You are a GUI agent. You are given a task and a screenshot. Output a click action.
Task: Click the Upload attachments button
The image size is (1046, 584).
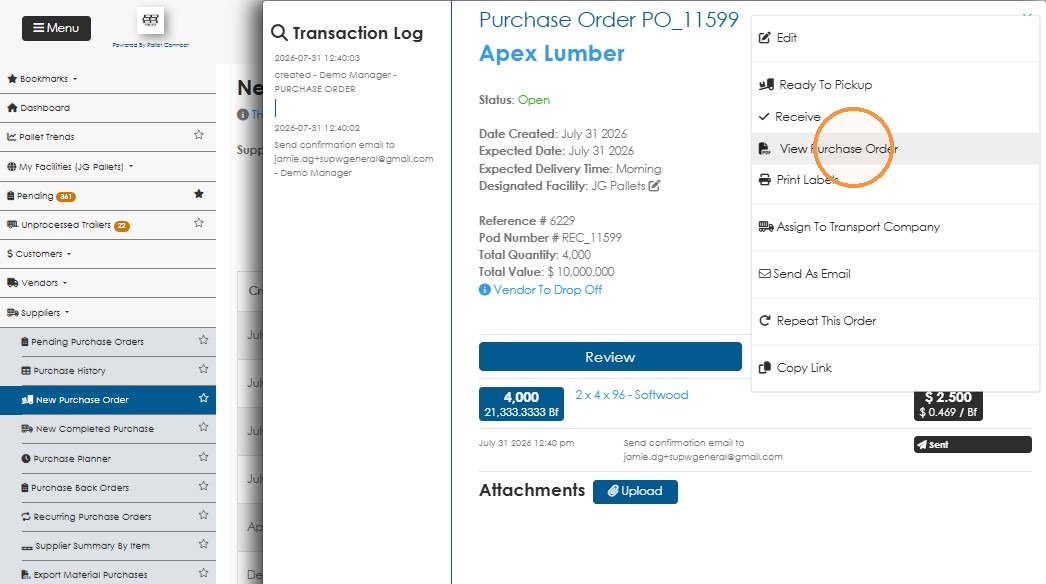(x=635, y=491)
